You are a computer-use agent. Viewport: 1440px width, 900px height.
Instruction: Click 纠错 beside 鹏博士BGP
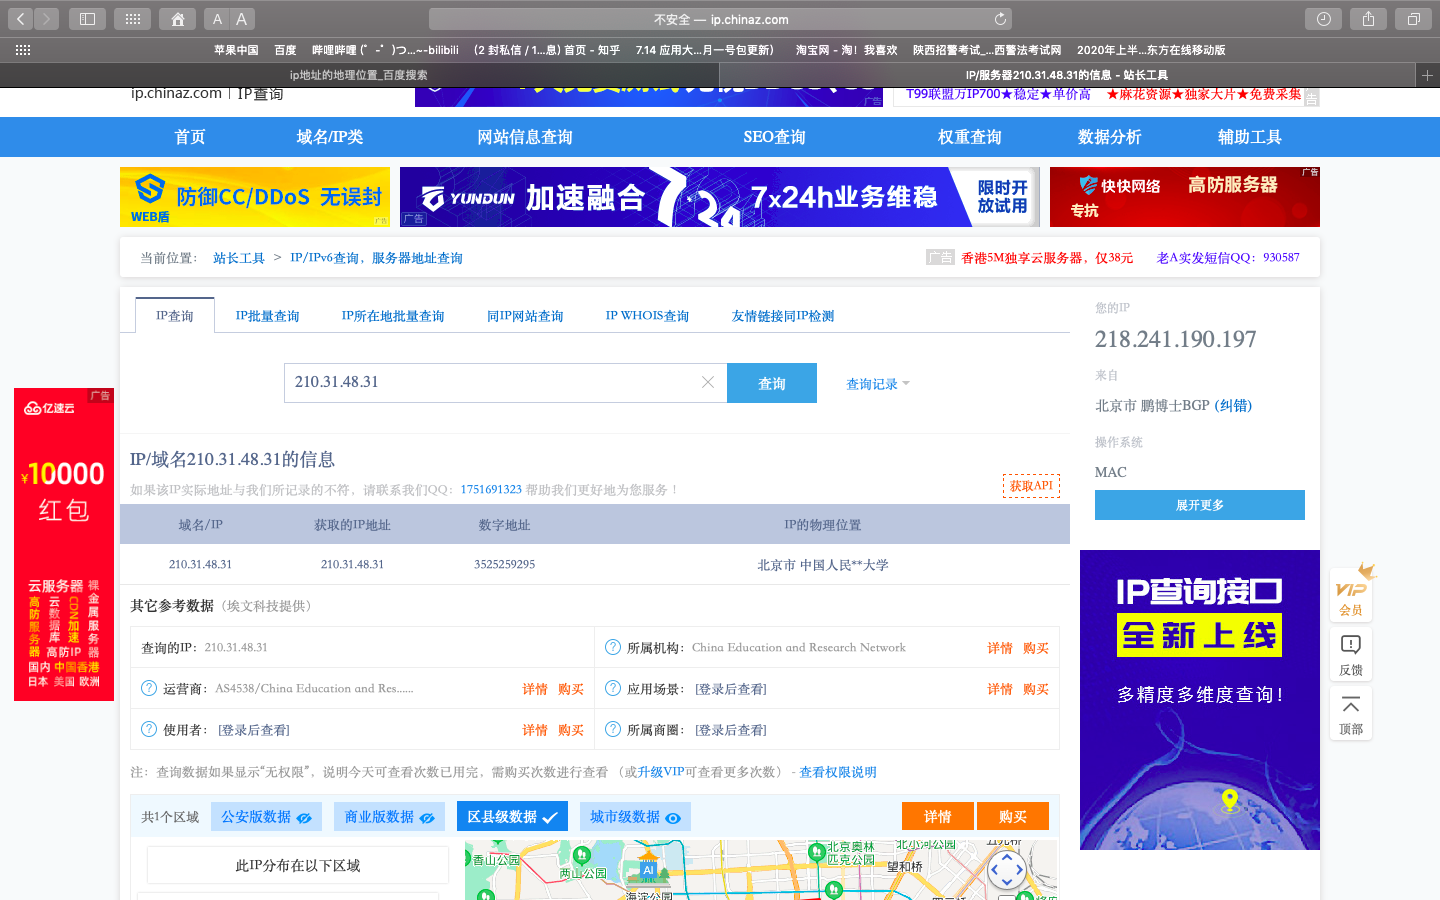click(1233, 405)
